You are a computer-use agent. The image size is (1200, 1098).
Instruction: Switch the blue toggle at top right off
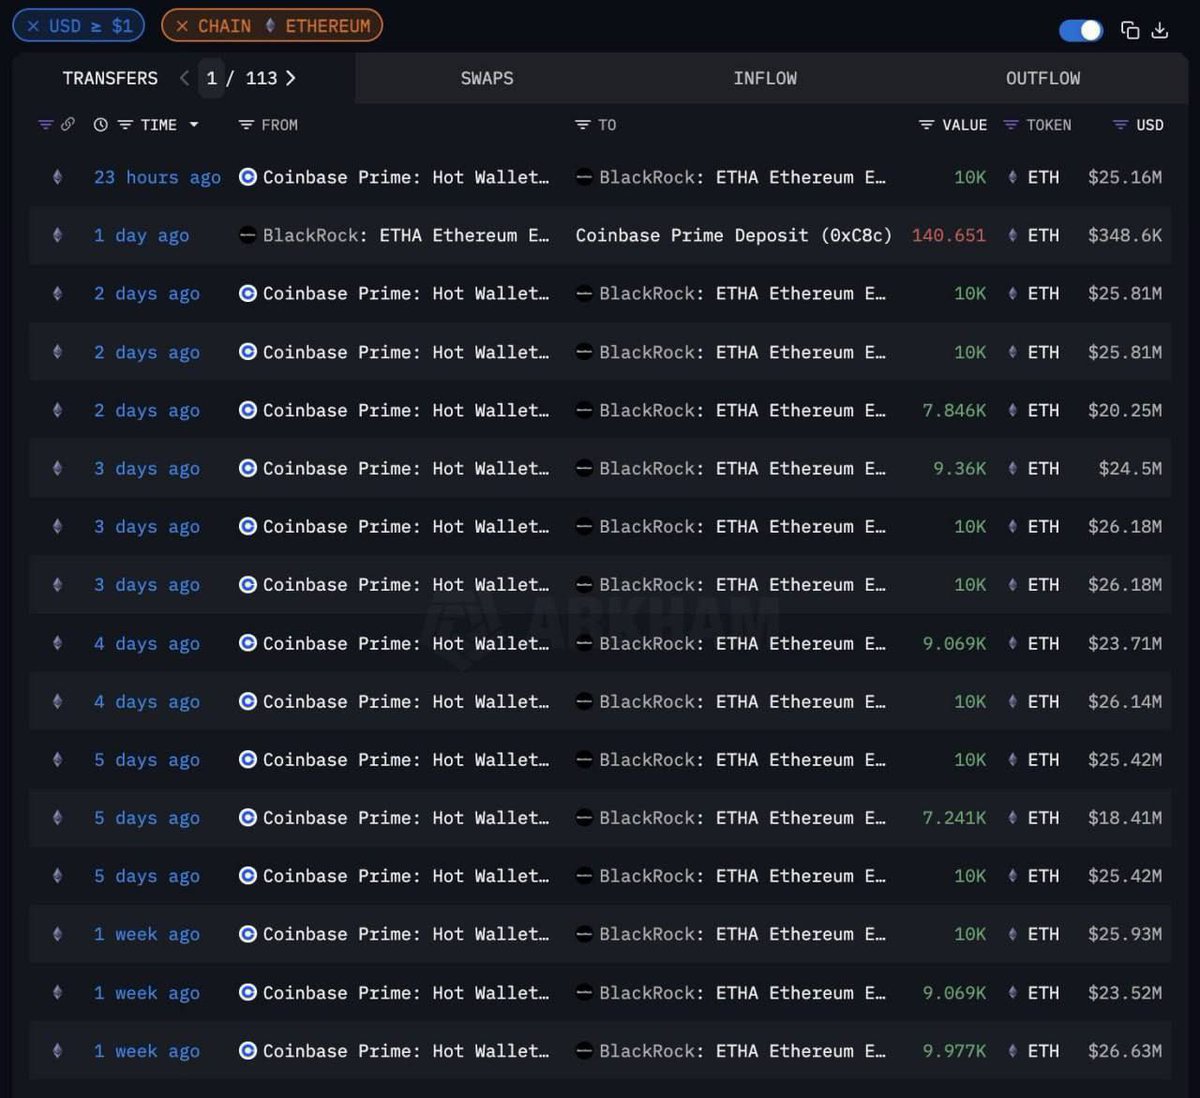1080,31
